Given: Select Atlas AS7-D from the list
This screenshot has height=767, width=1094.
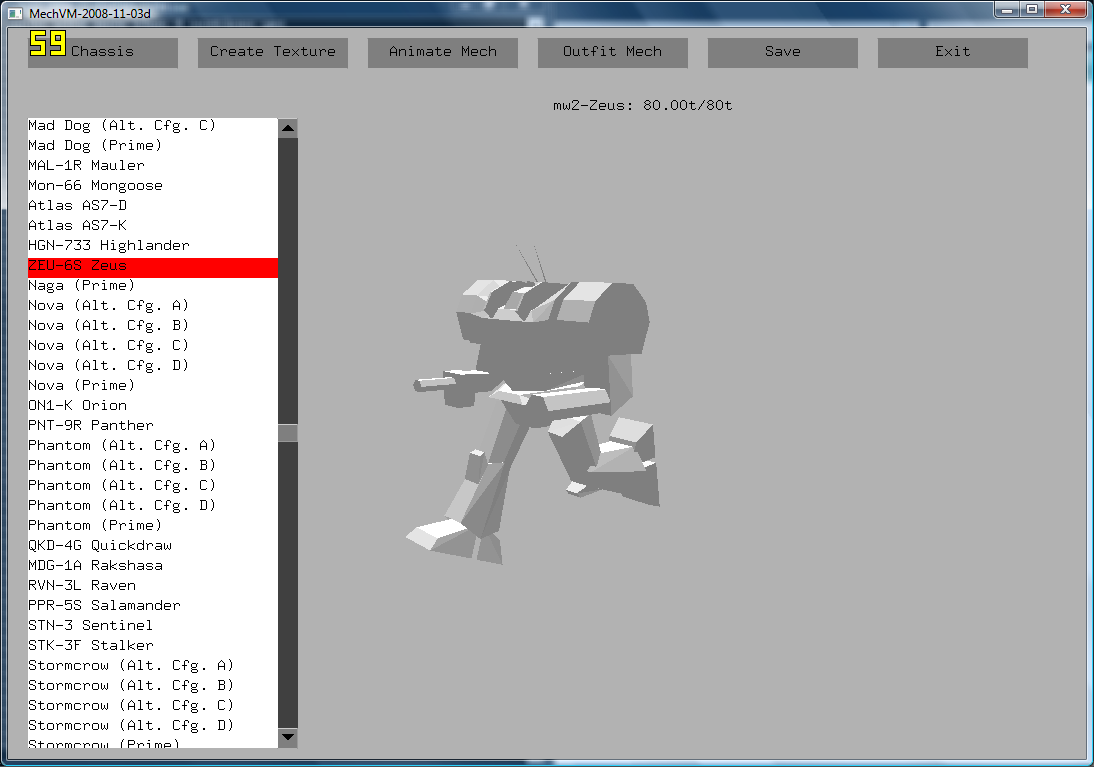Looking at the screenshot, I should (x=78, y=205).
